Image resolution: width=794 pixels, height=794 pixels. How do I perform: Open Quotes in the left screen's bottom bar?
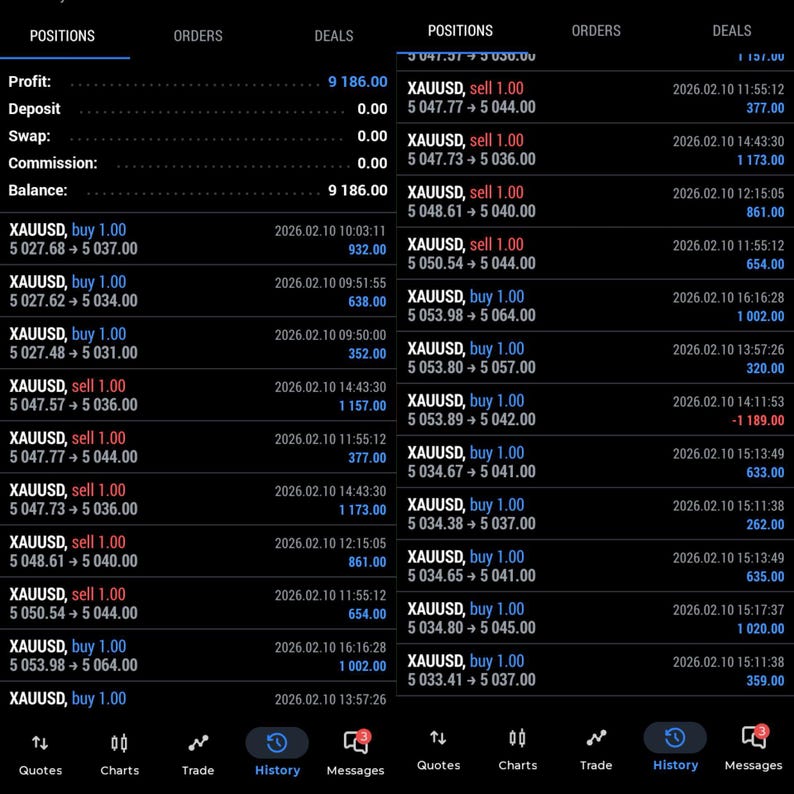[x=40, y=755]
